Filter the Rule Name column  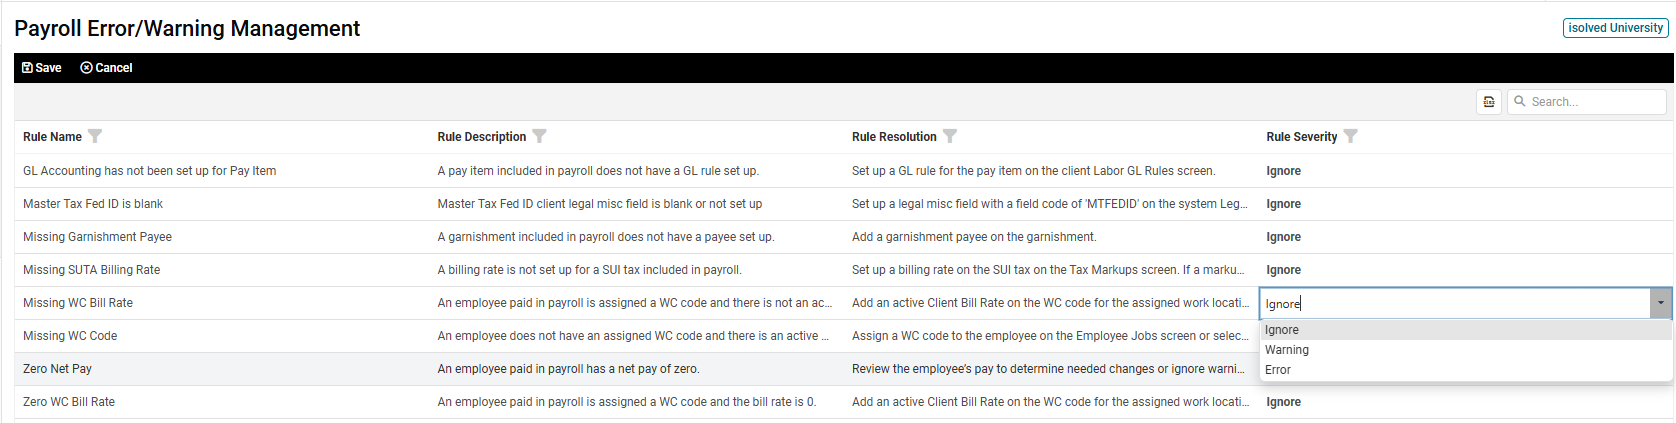[x=95, y=136]
